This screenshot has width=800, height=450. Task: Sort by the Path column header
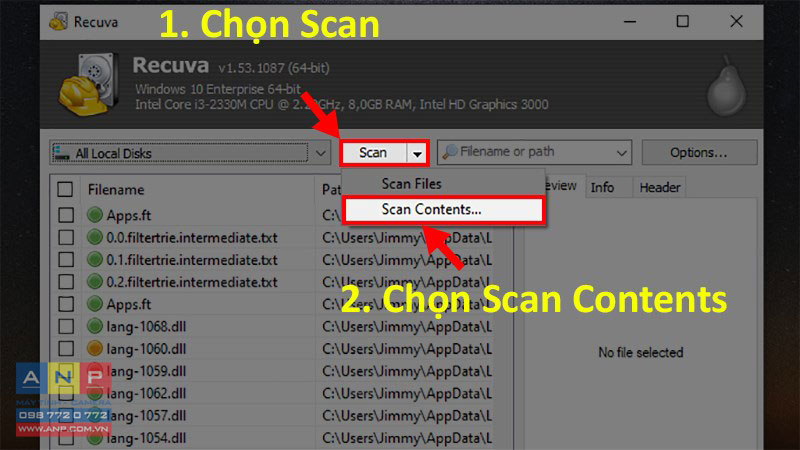[x=332, y=190]
